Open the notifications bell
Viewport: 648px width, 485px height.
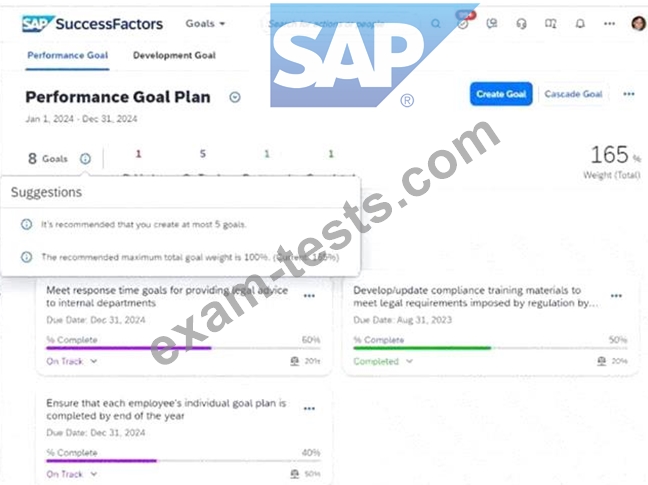point(580,24)
